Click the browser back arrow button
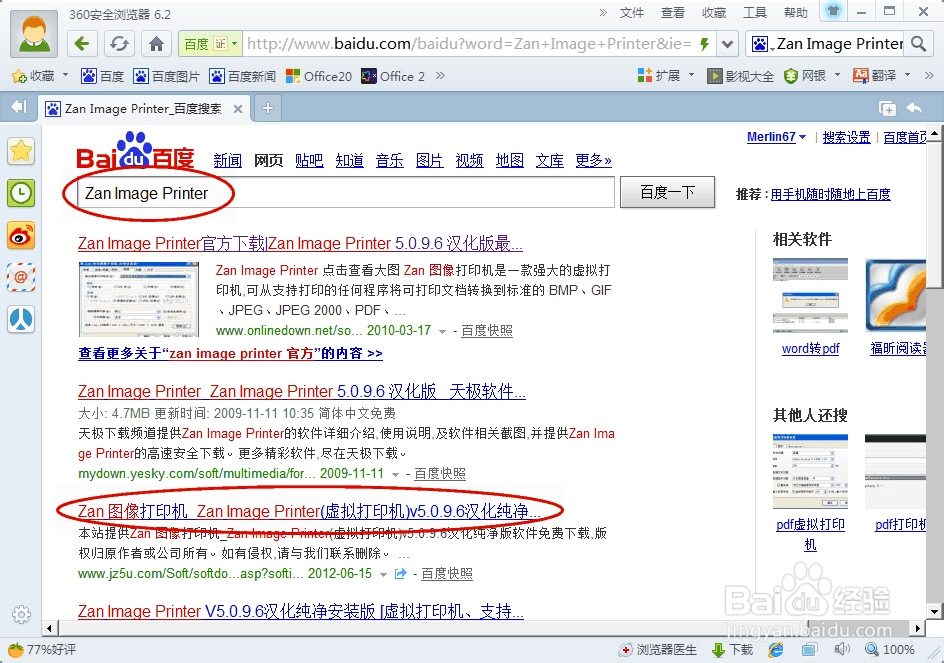The image size is (944, 663). click(82, 43)
